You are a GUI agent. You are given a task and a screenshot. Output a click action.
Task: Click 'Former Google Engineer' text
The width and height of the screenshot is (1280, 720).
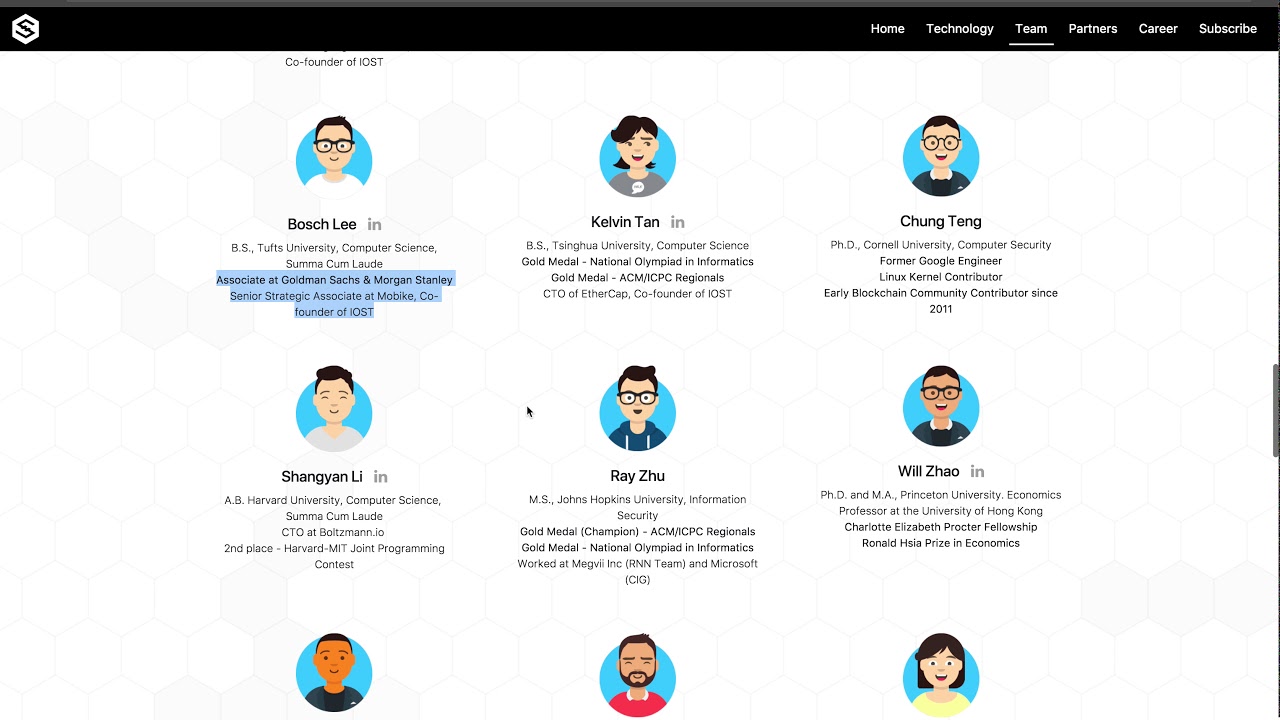(941, 261)
